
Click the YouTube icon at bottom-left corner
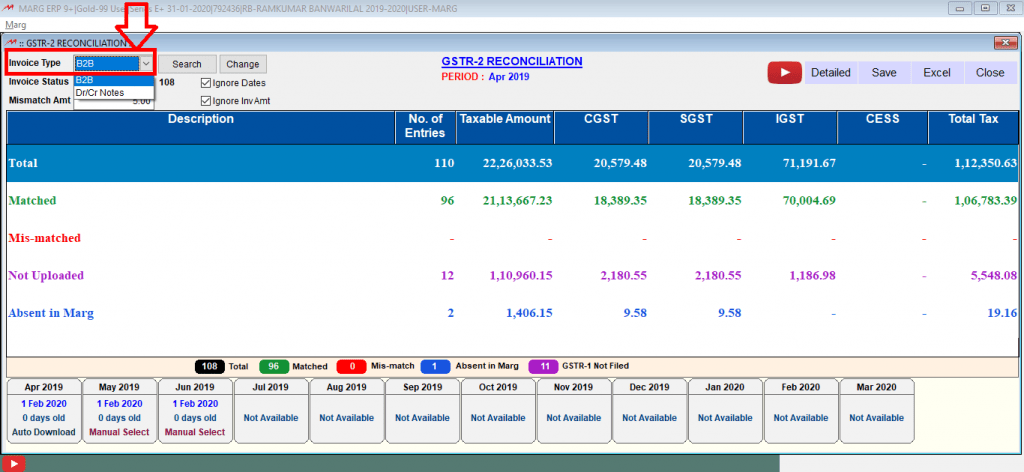click(x=13, y=464)
